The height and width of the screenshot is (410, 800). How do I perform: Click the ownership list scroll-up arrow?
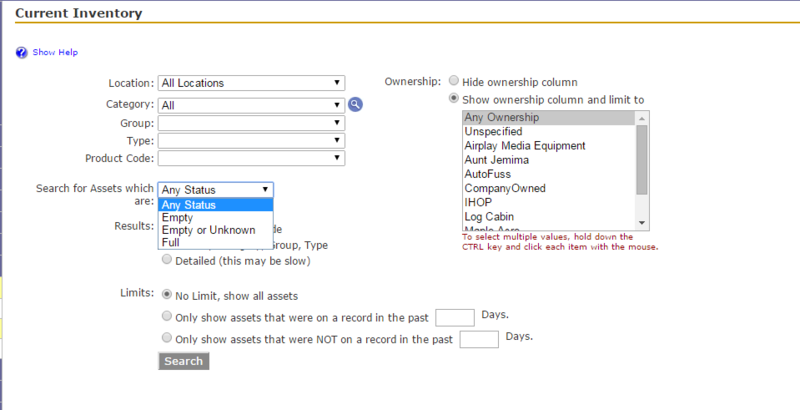tap(642, 118)
